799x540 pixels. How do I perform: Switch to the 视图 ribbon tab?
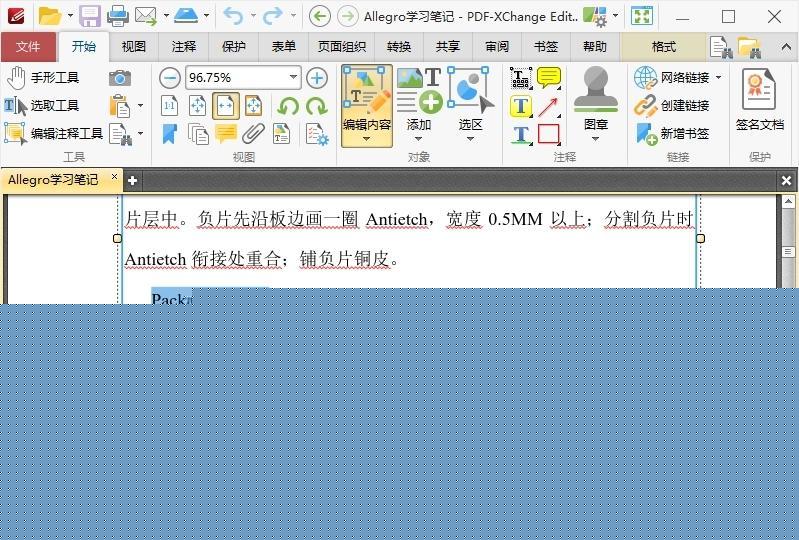(x=134, y=47)
